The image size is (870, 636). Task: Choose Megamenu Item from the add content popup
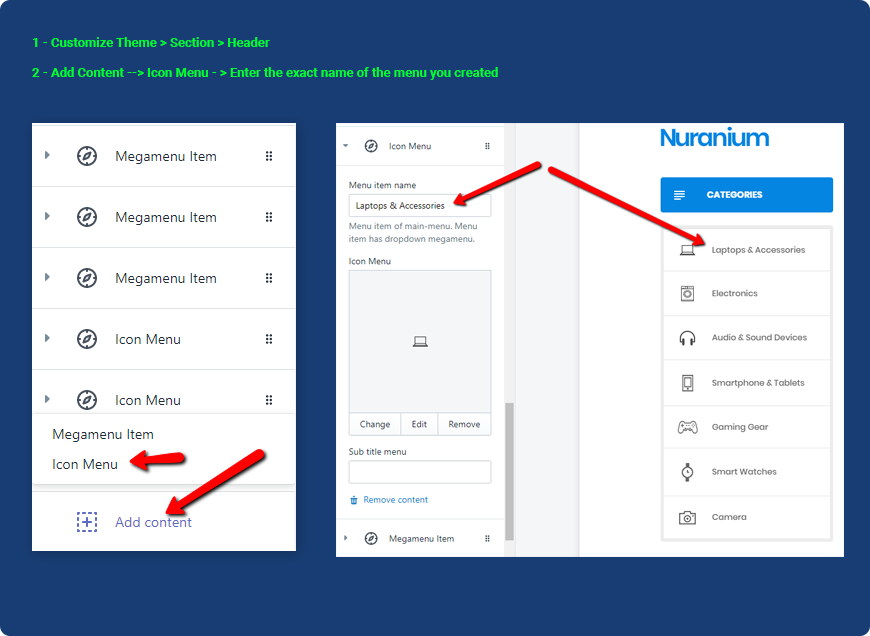click(x=103, y=435)
